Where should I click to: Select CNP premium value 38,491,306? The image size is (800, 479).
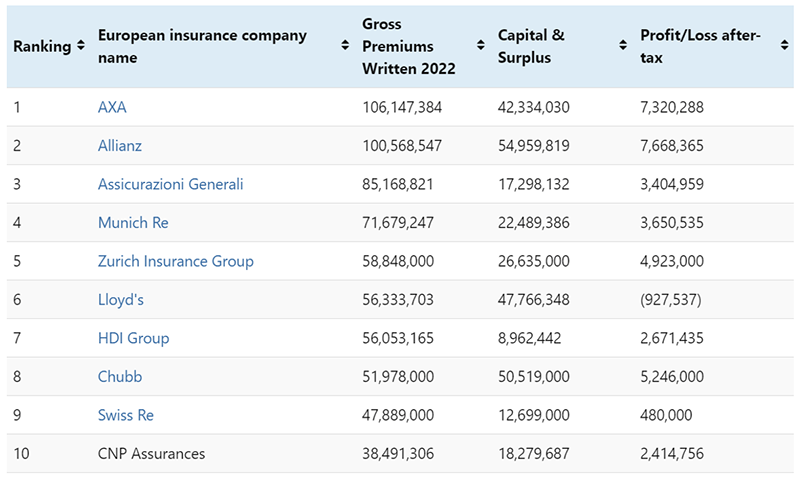tap(398, 453)
